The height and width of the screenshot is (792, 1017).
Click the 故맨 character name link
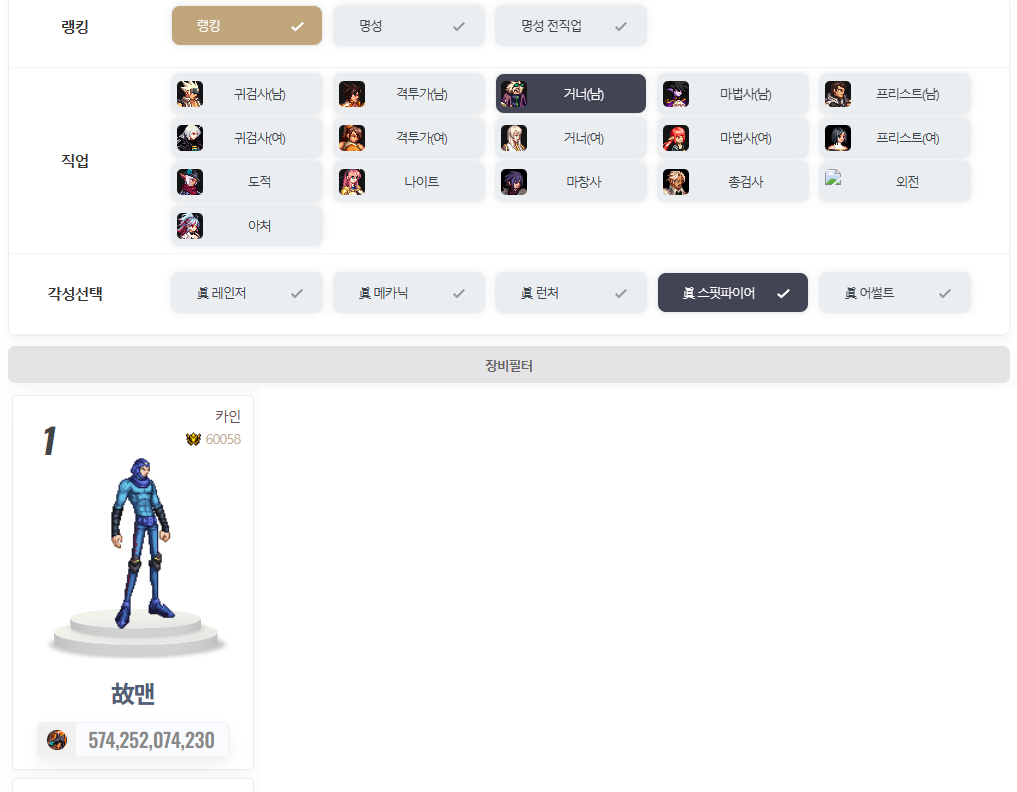(133, 694)
